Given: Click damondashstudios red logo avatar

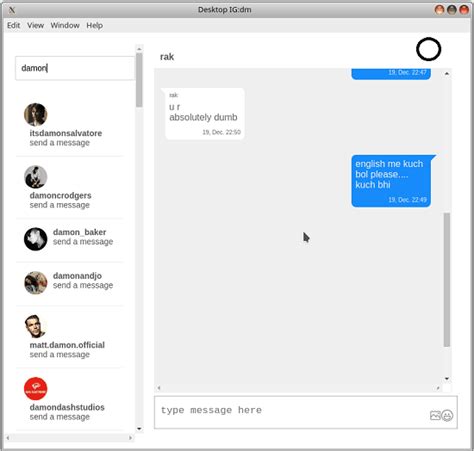Looking at the screenshot, I should tap(36, 389).
